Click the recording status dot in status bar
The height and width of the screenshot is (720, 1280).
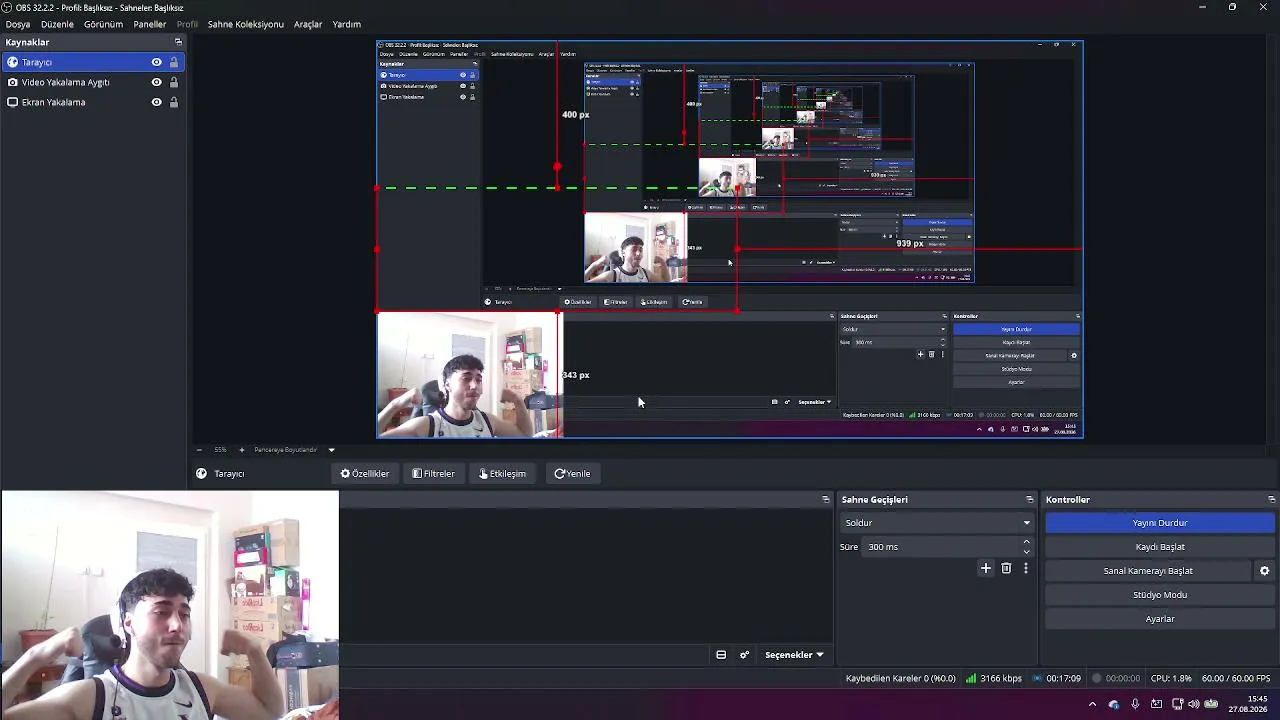[1097, 678]
